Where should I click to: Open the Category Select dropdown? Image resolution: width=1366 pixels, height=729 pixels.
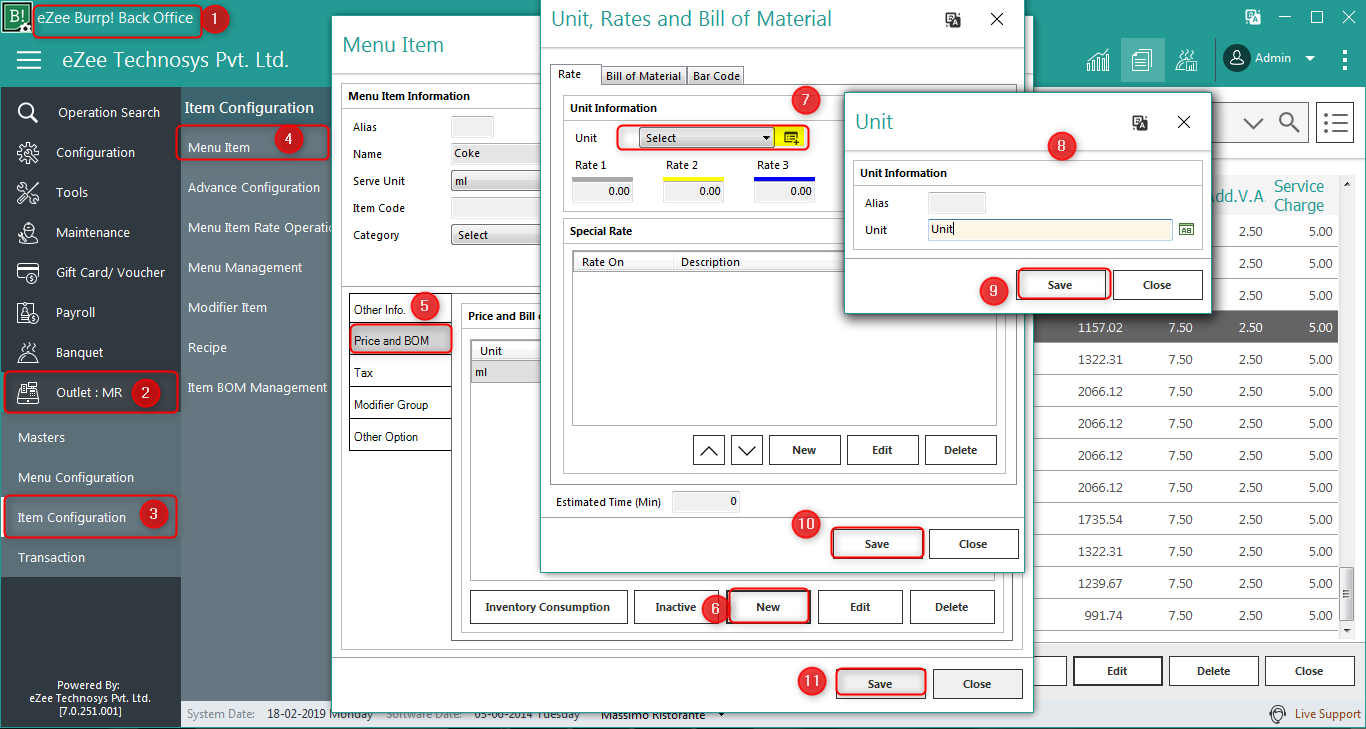tap(496, 235)
